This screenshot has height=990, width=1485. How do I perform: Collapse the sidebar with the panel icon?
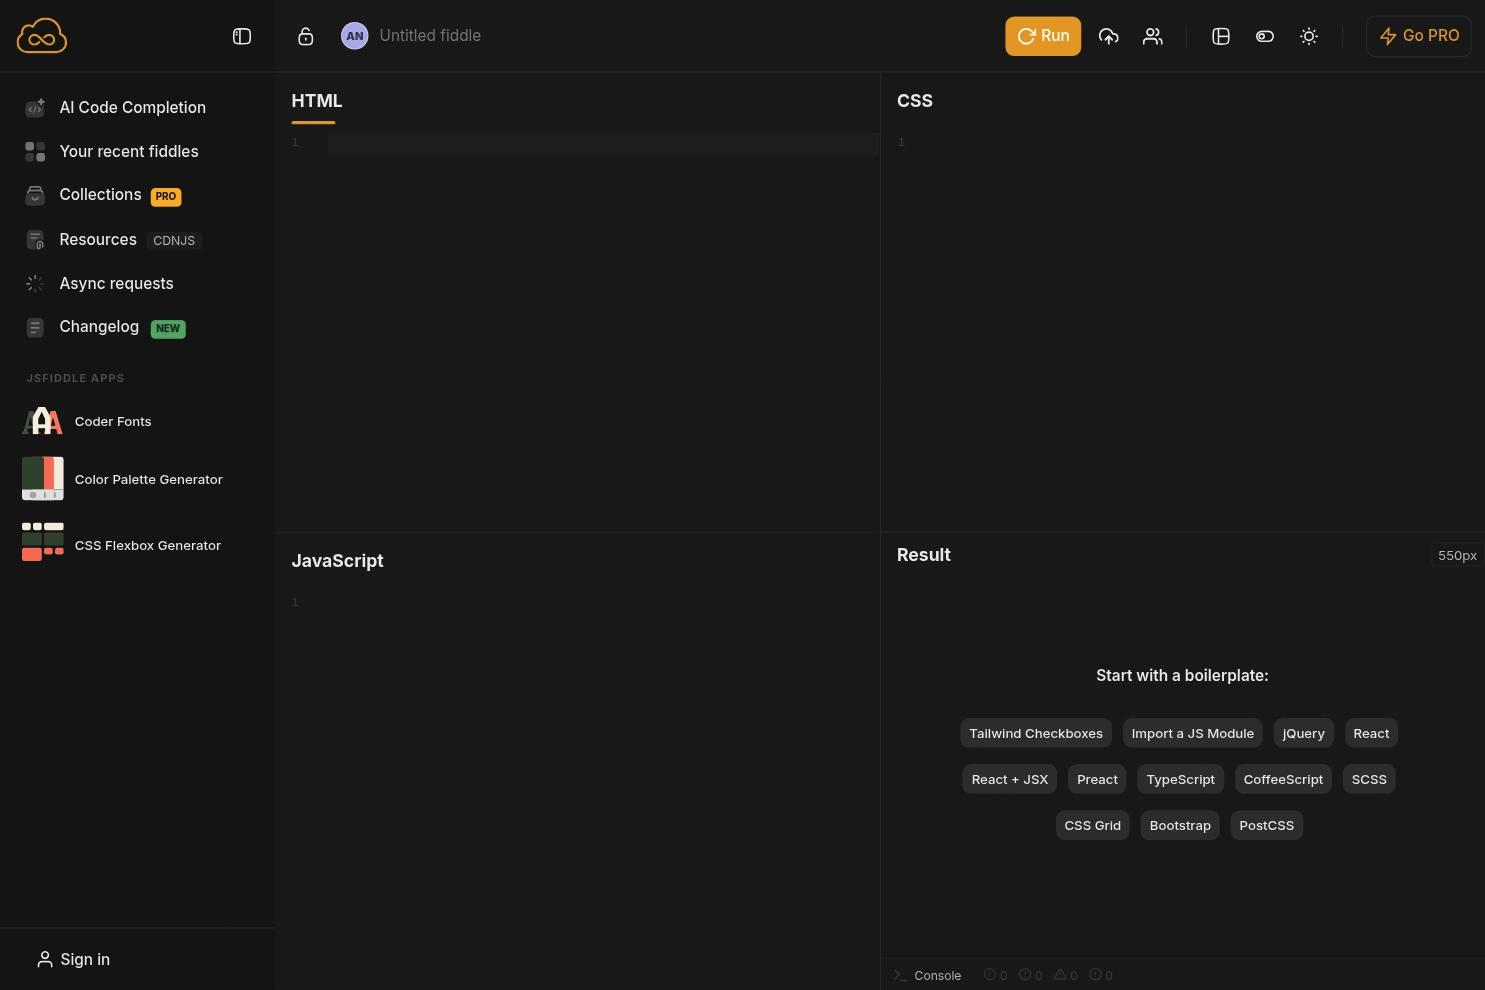point(242,36)
